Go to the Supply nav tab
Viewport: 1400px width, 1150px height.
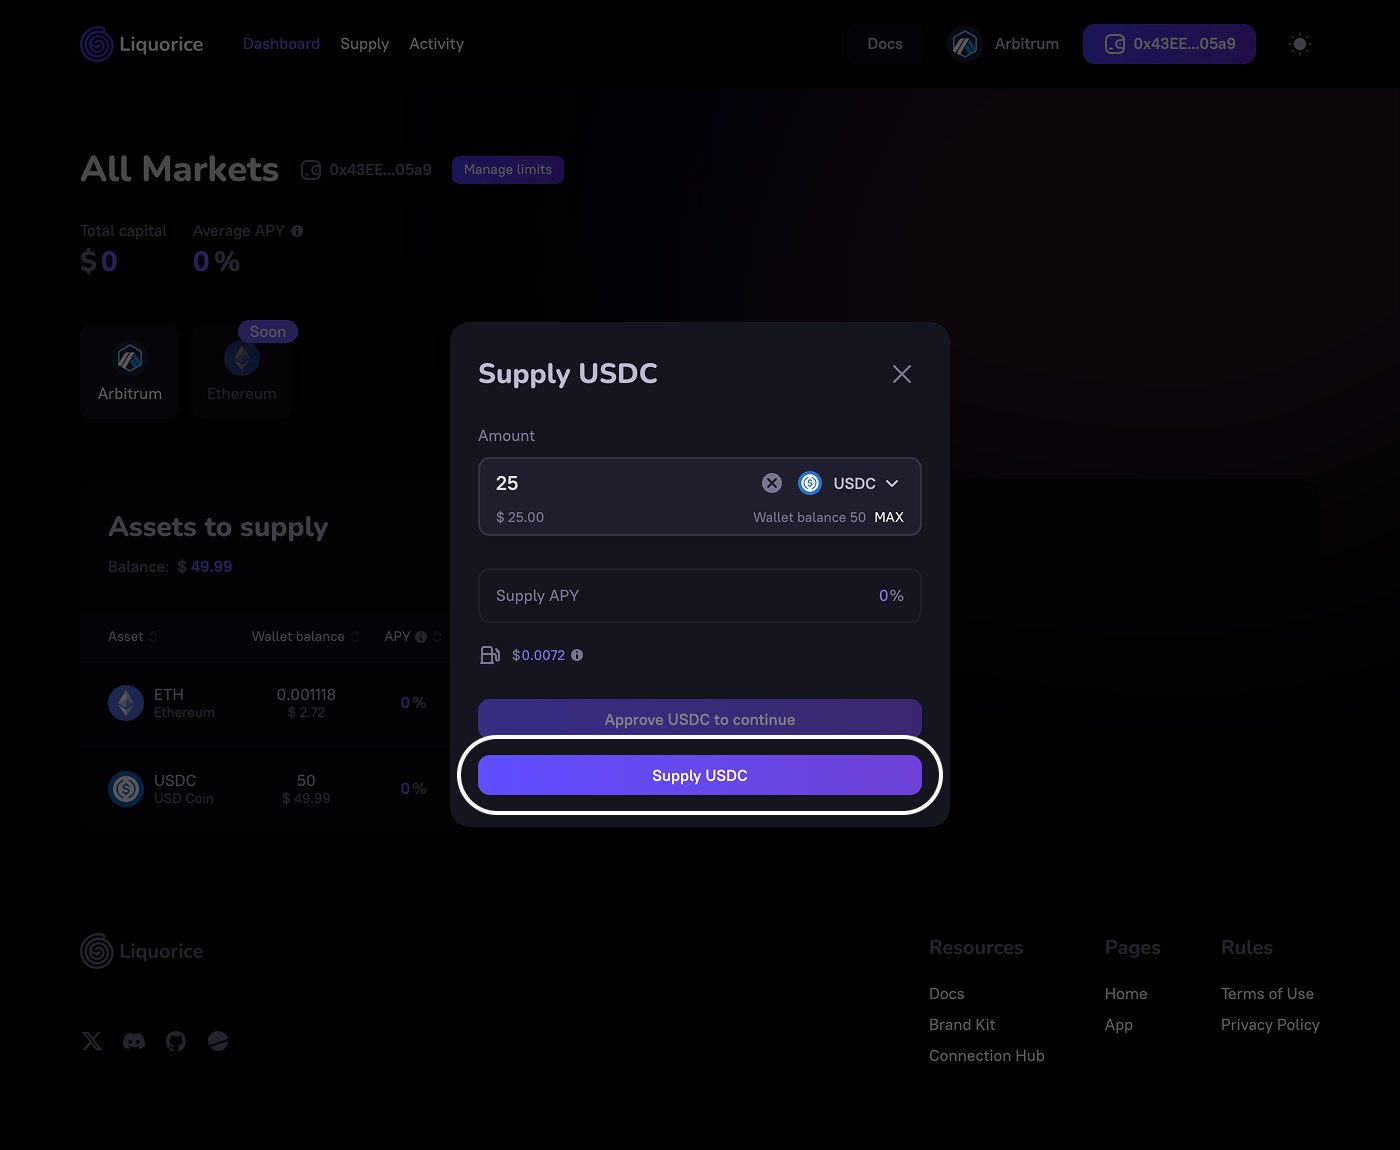(x=364, y=44)
